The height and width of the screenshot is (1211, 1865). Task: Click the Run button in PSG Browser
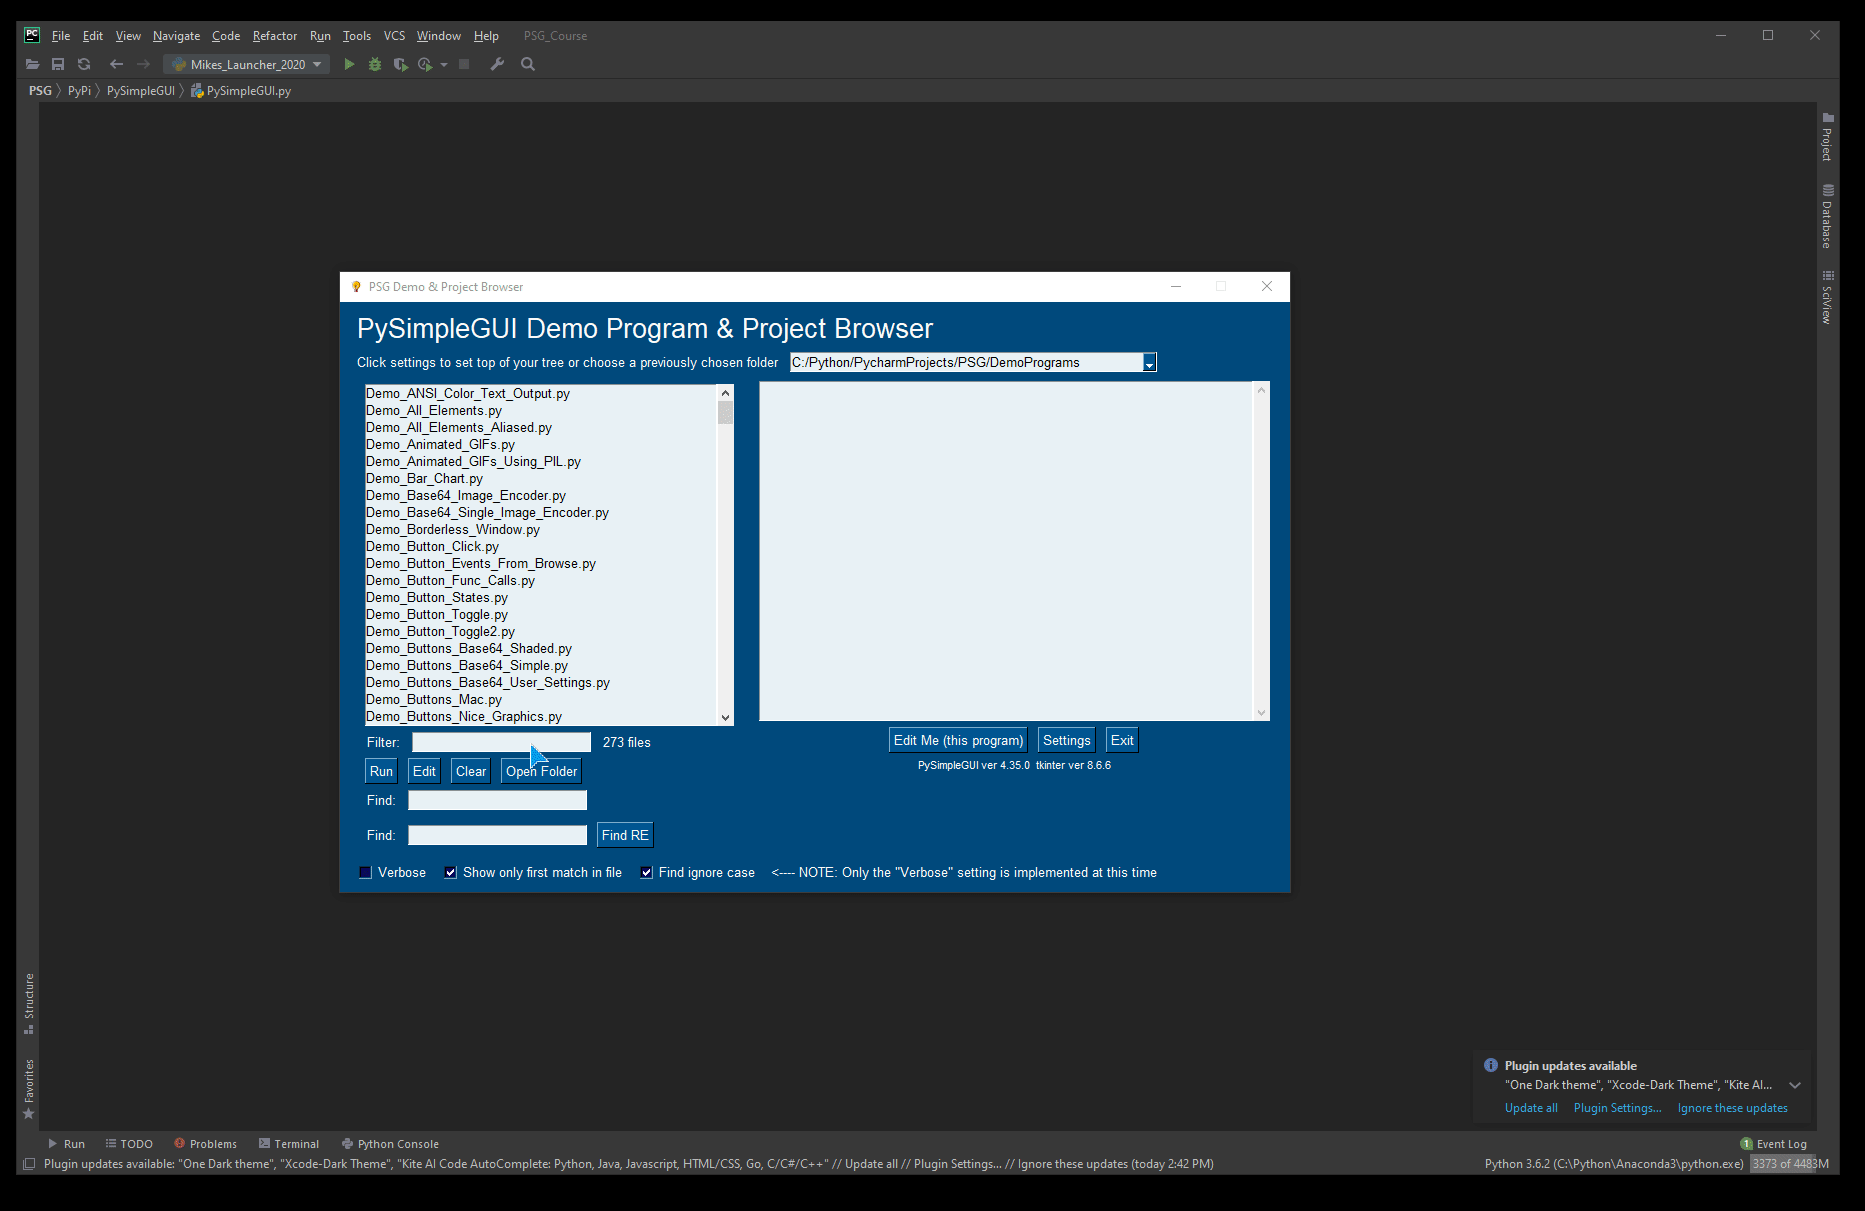click(x=381, y=772)
